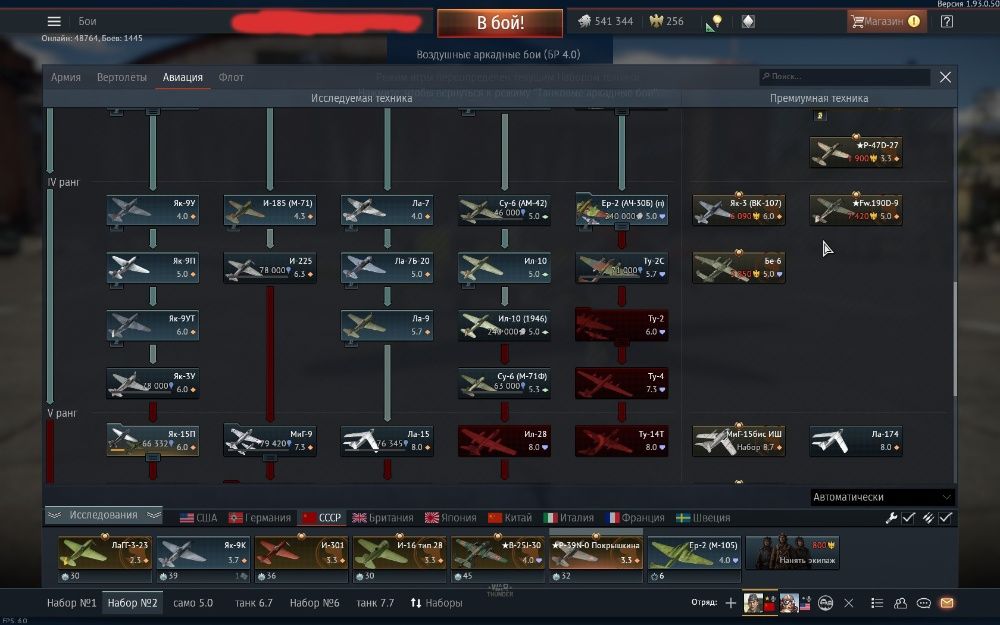Open the contacts friends icon
This screenshot has height=625, width=1000.
[x=901, y=603]
